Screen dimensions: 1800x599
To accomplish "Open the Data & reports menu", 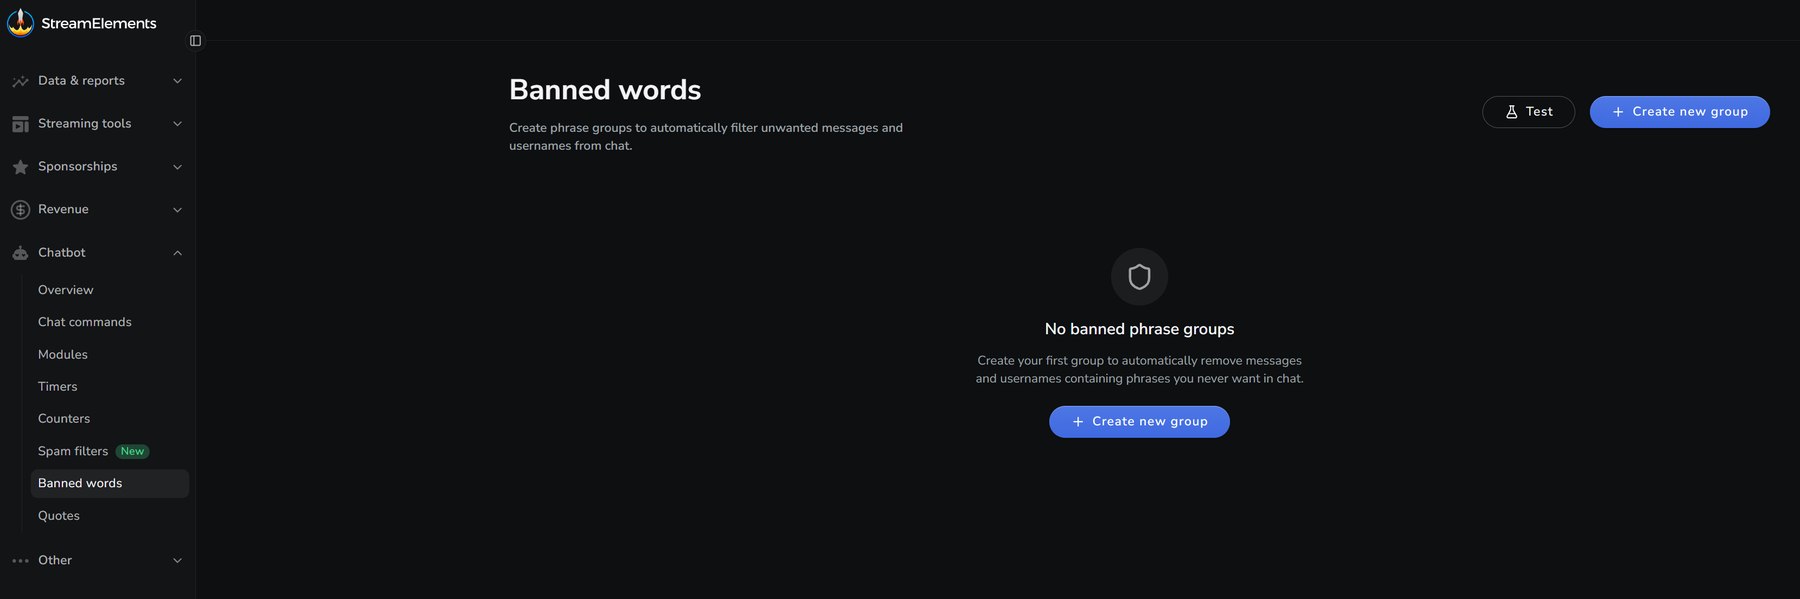I will coord(81,81).
